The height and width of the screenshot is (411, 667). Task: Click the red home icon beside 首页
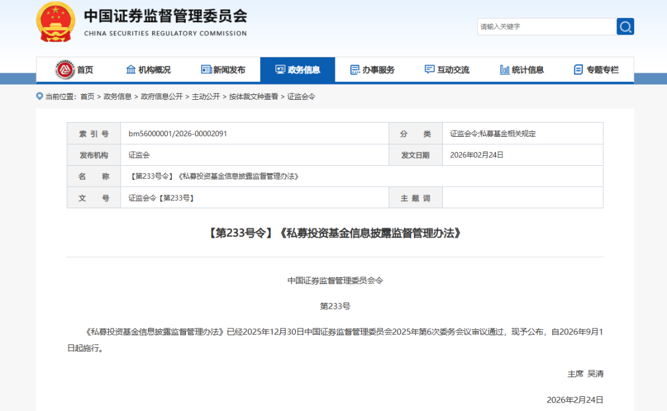point(65,70)
